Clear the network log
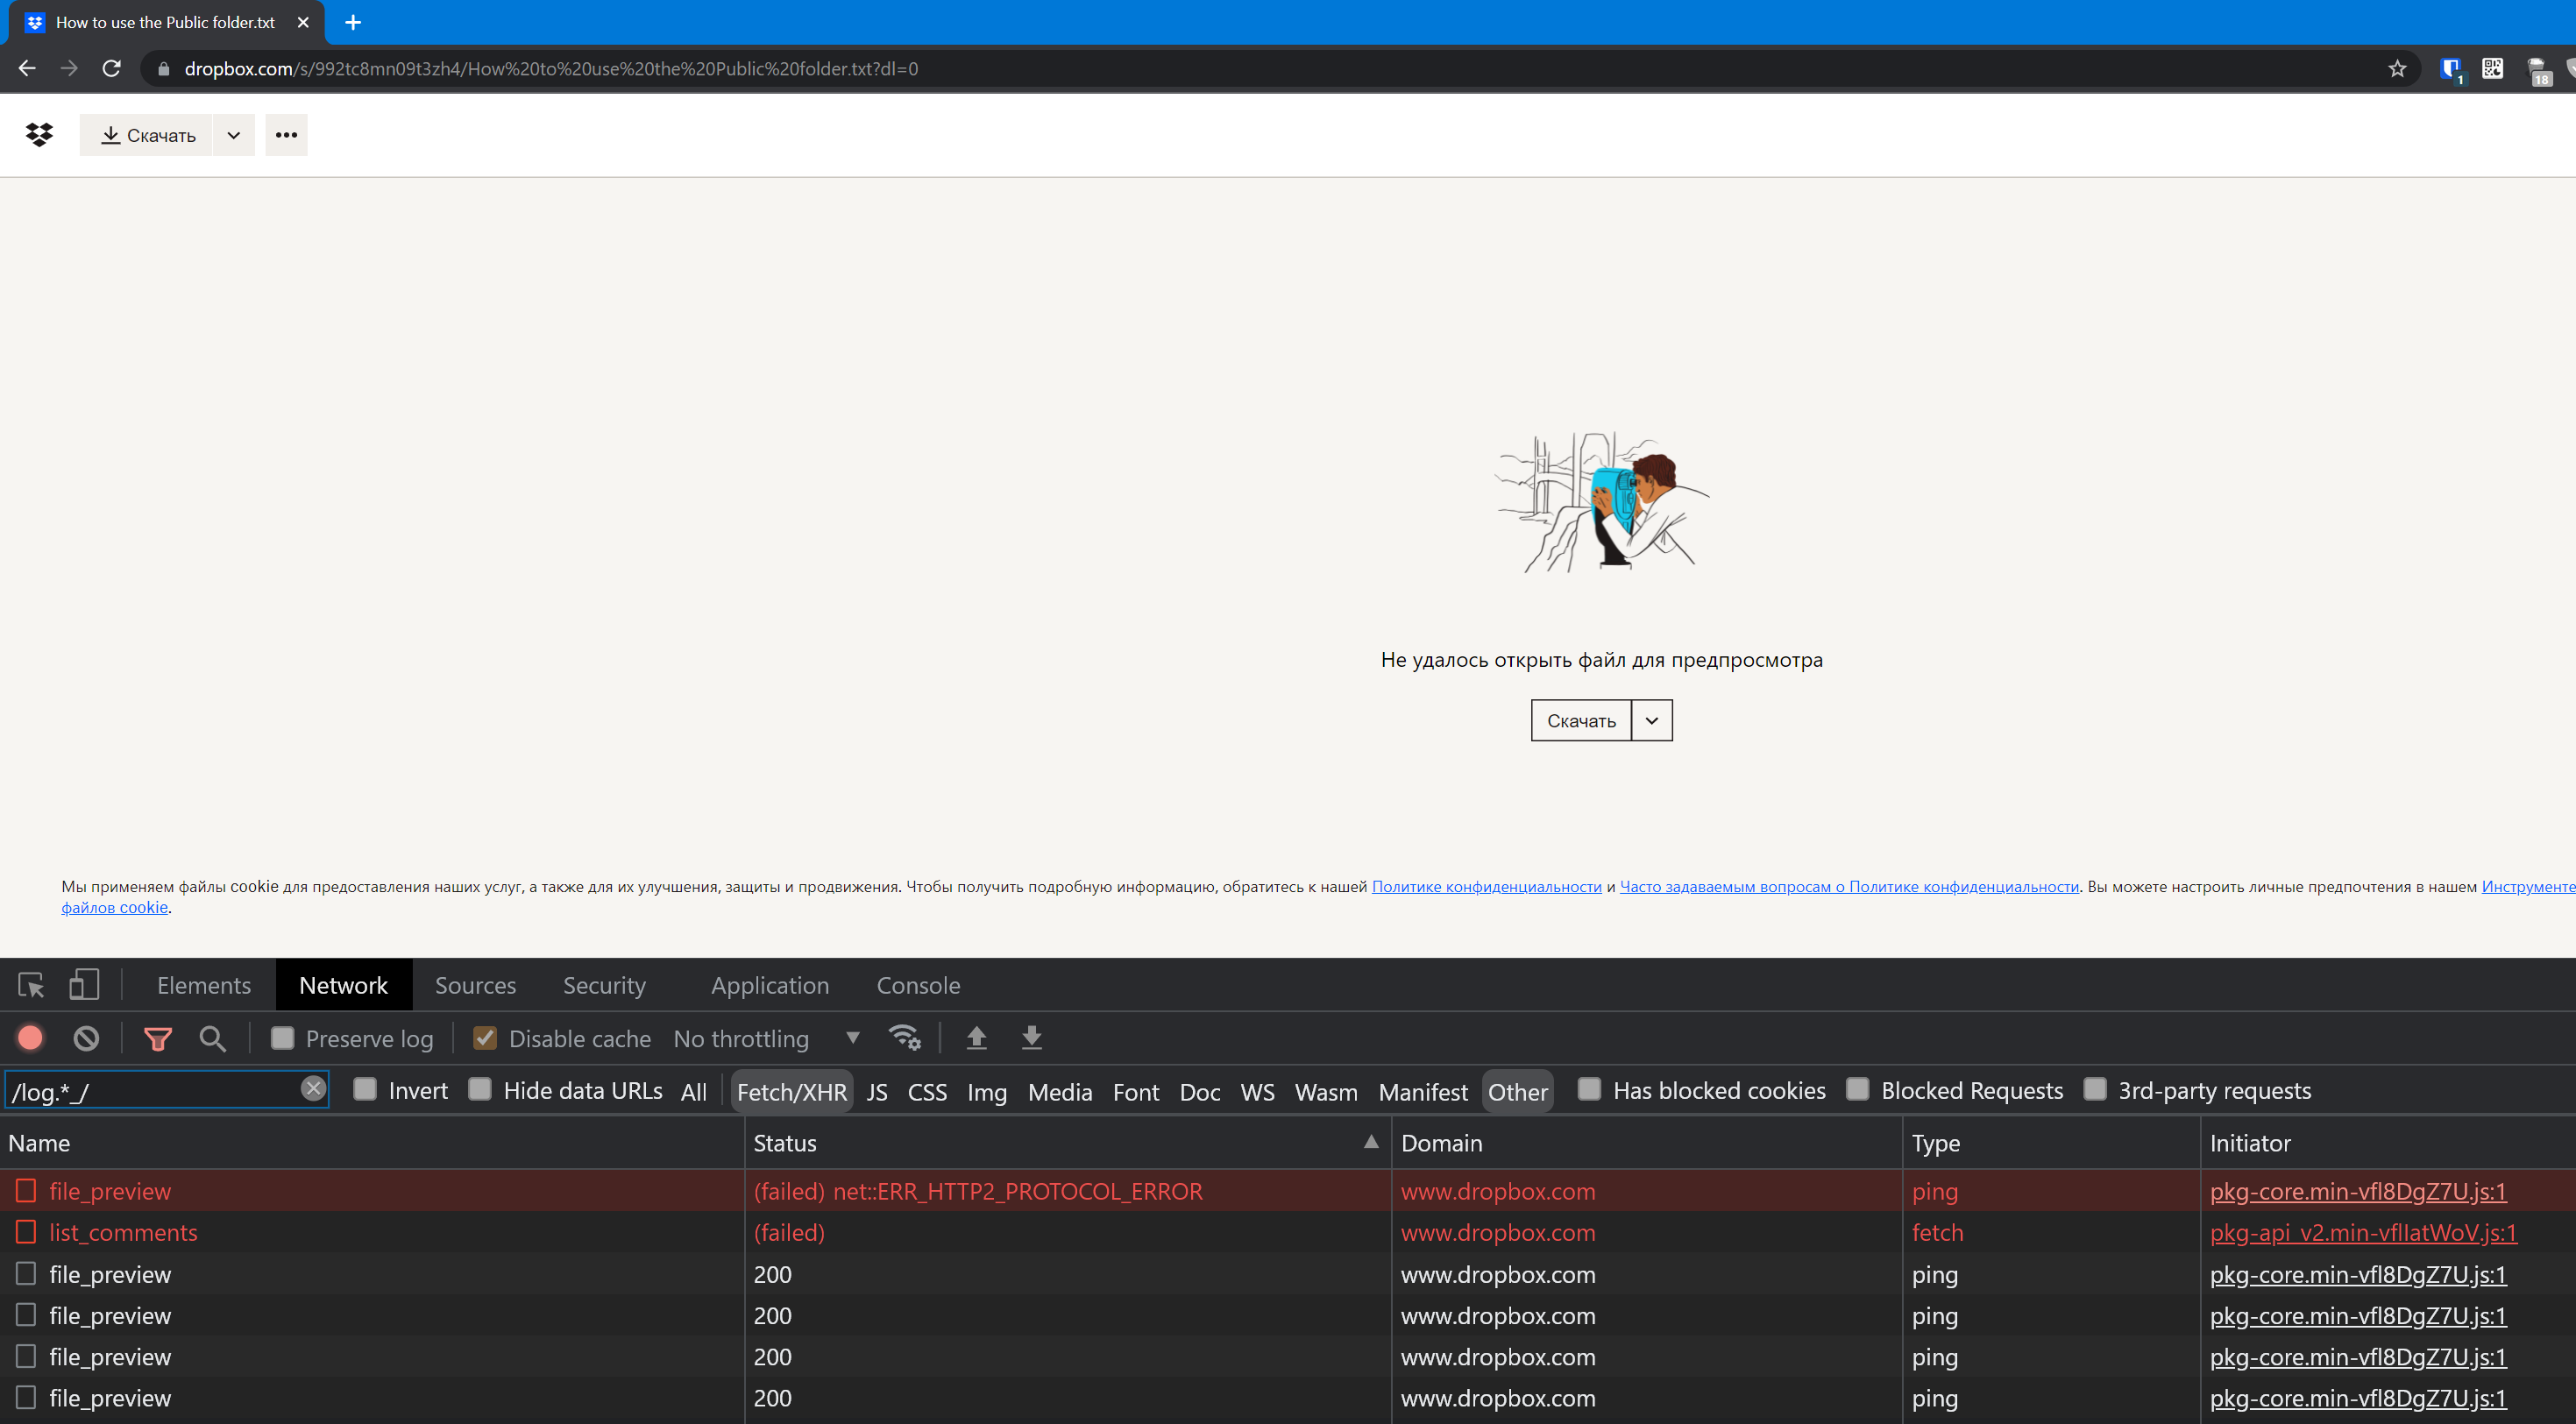This screenshot has height=1424, width=2576. [86, 1038]
